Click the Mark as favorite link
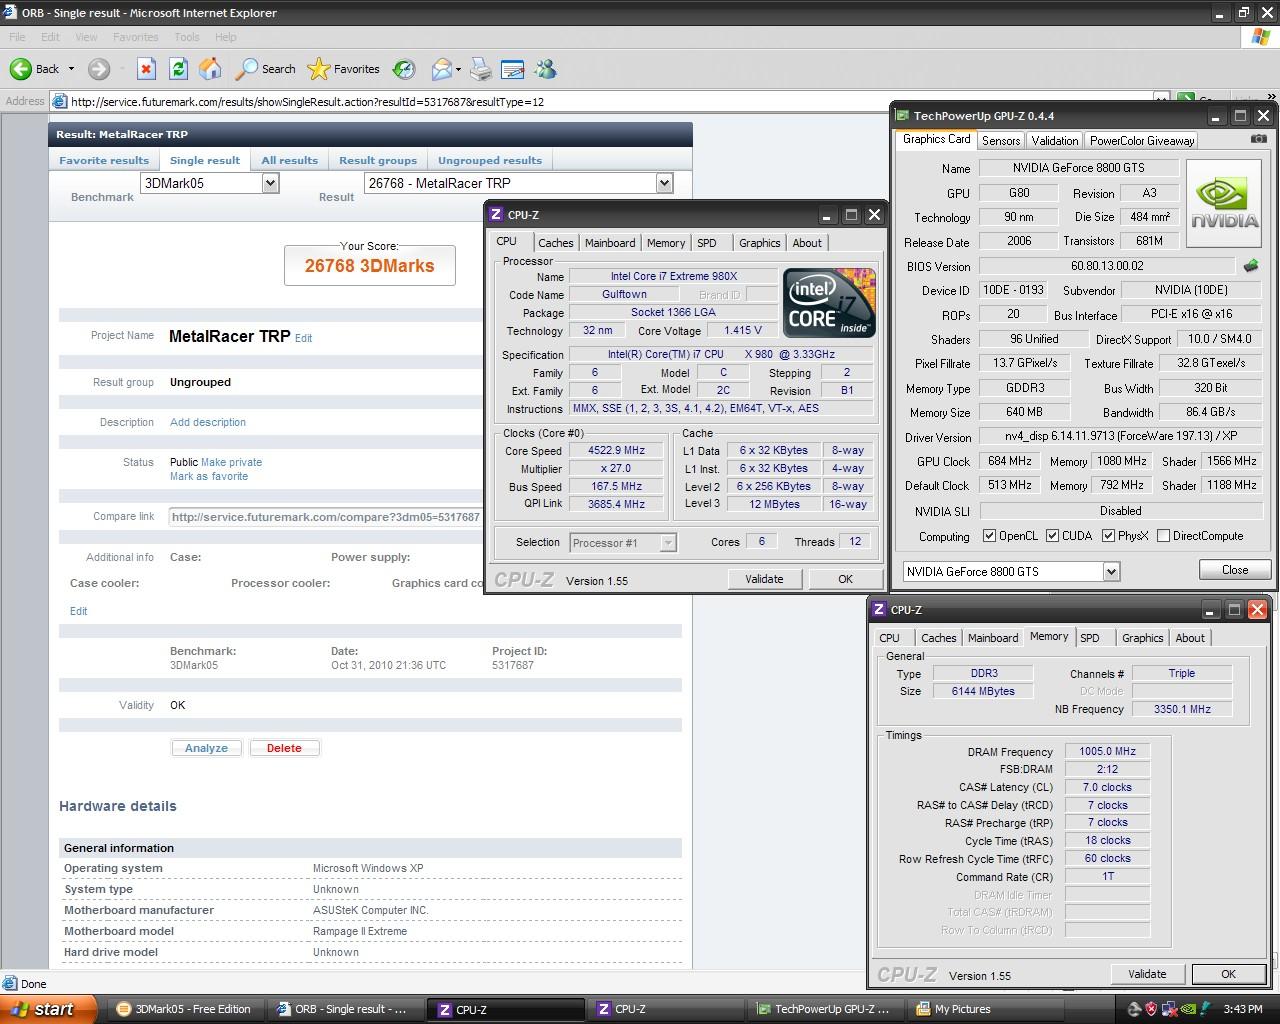The image size is (1280, 1024). coord(209,476)
